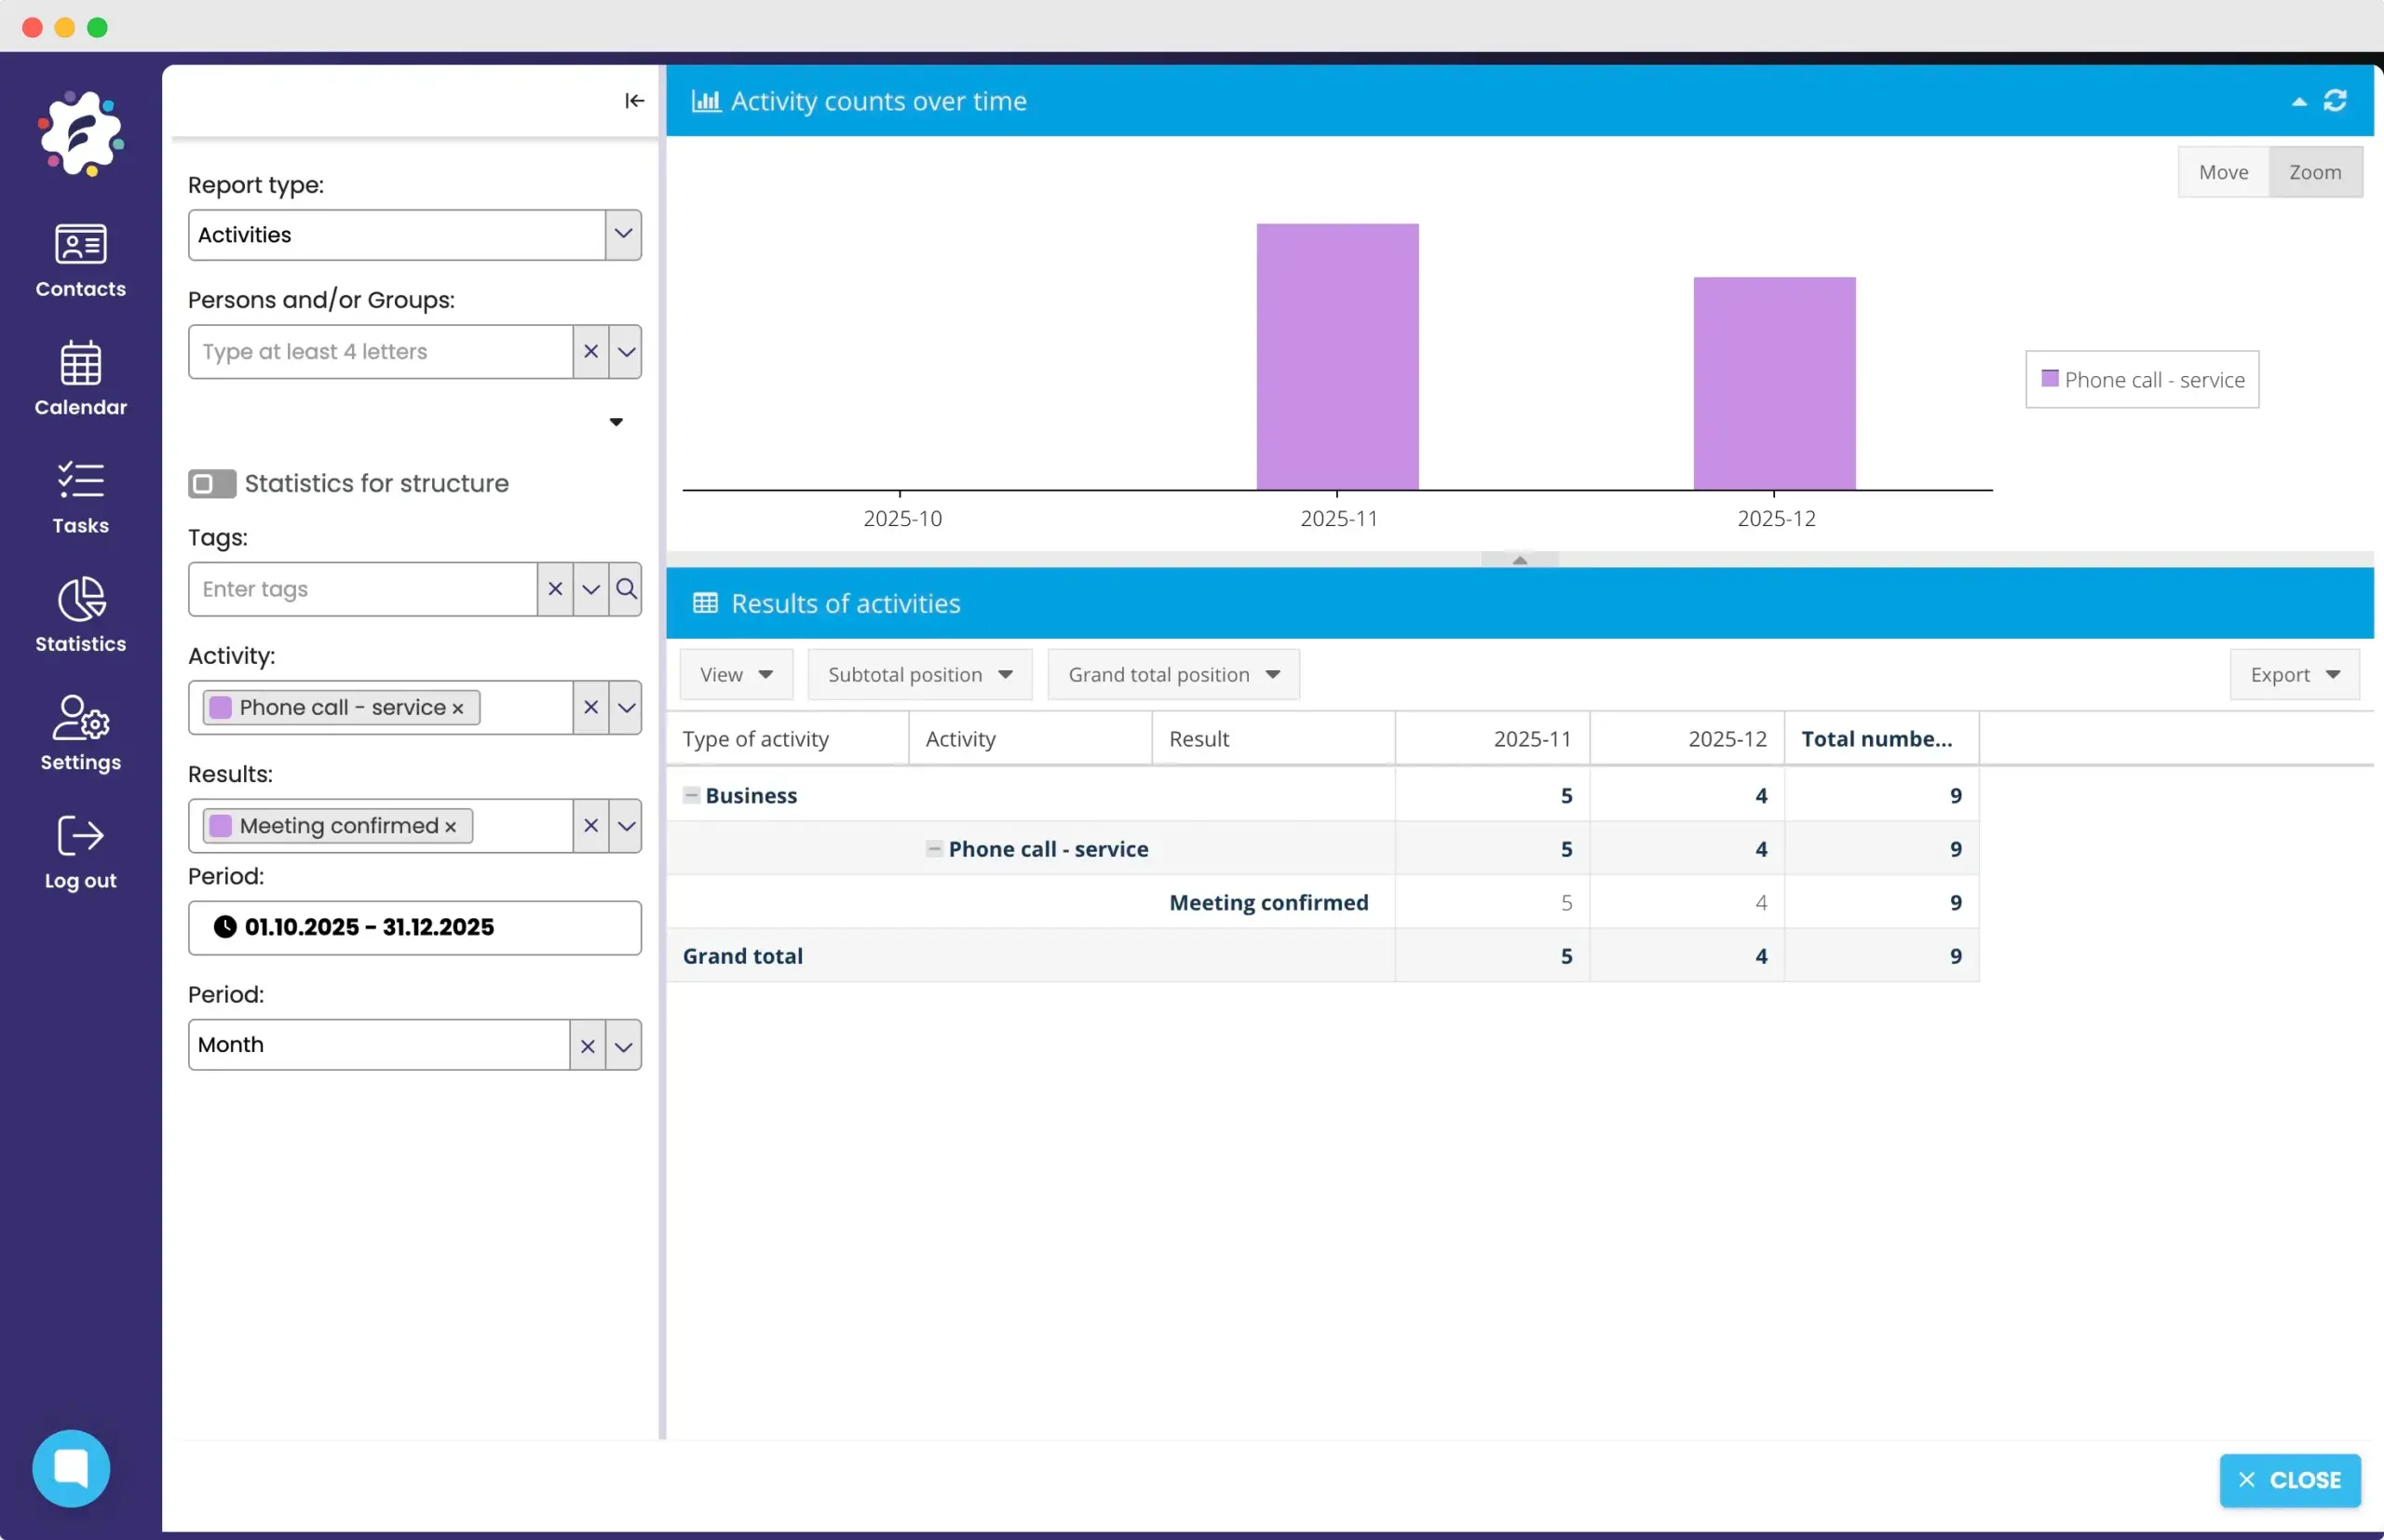Open the View menu in results
Image resolution: width=2384 pixels, height=1540 pixels.
736,675
